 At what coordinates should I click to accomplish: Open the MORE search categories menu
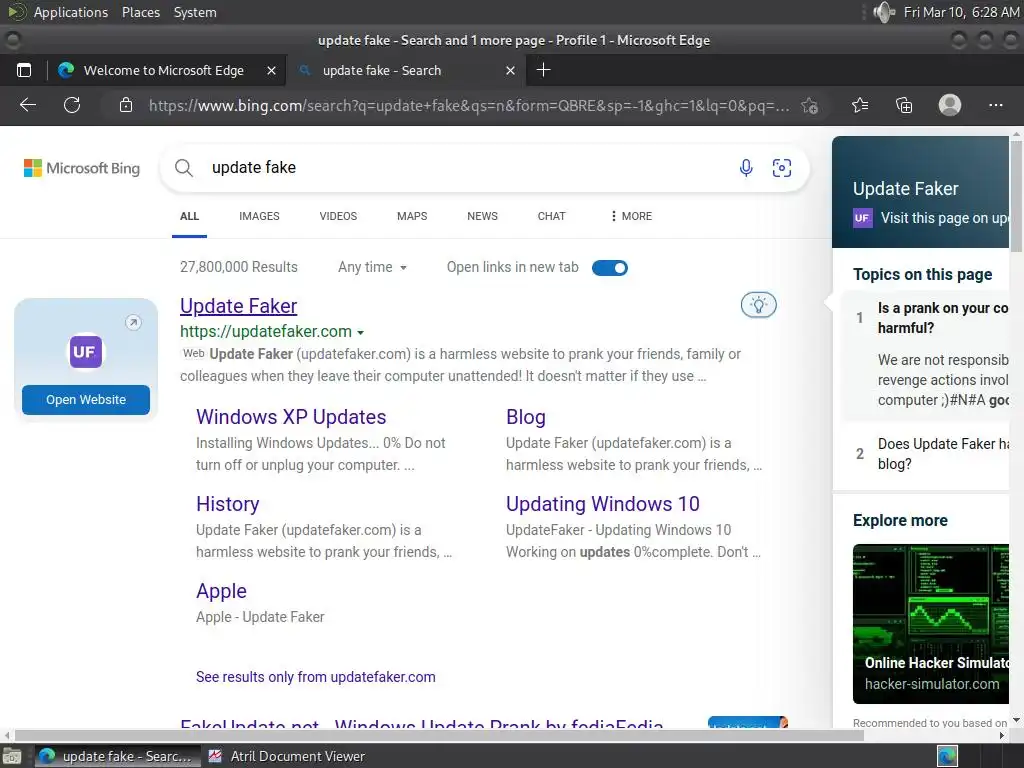tap(631, 216)
